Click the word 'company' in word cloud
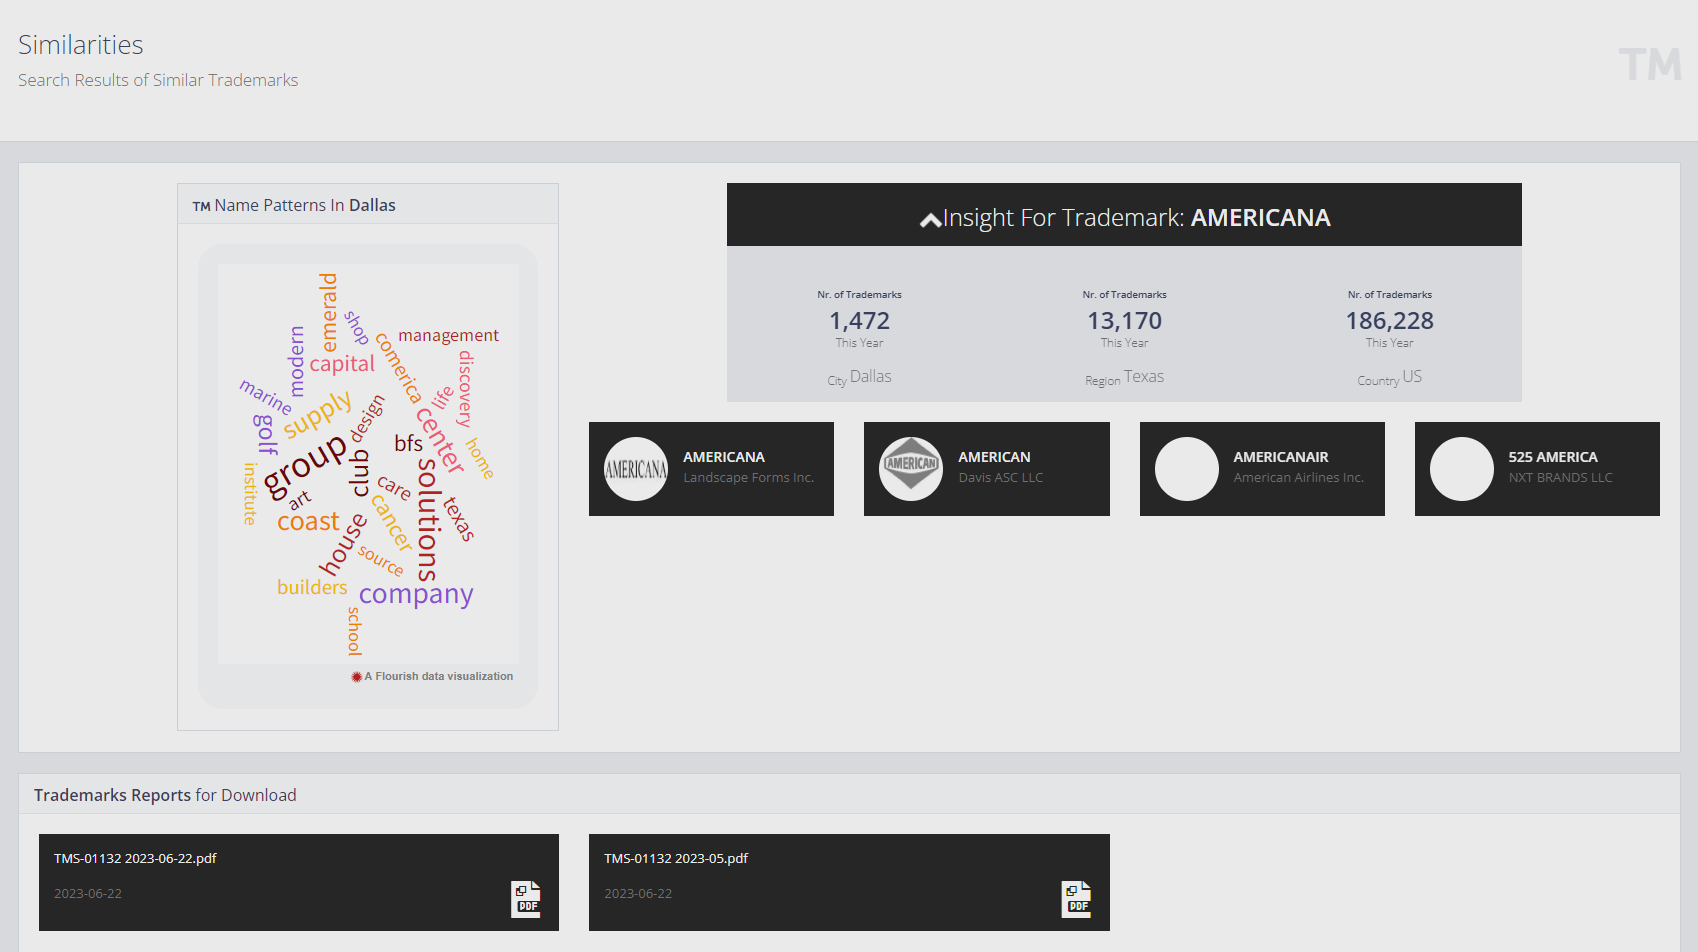Viewport: 1698px width, 952px height. [416, 594]
